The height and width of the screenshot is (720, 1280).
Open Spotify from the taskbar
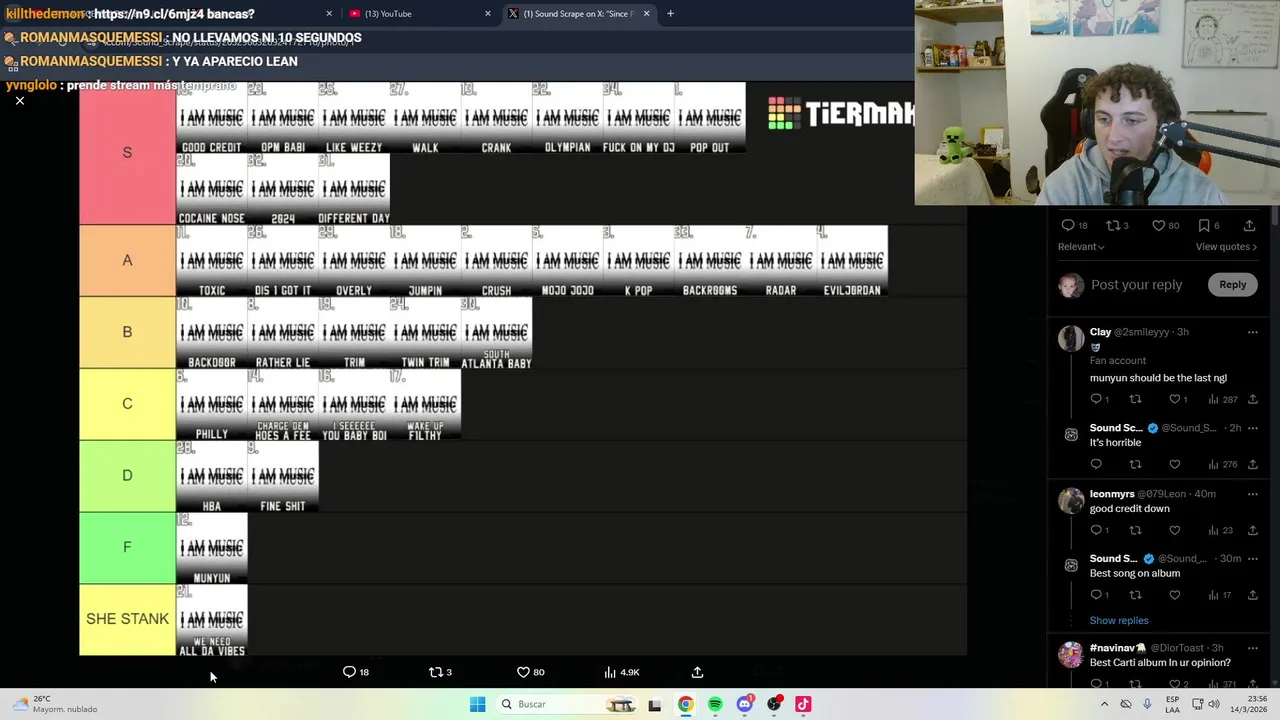715,704
